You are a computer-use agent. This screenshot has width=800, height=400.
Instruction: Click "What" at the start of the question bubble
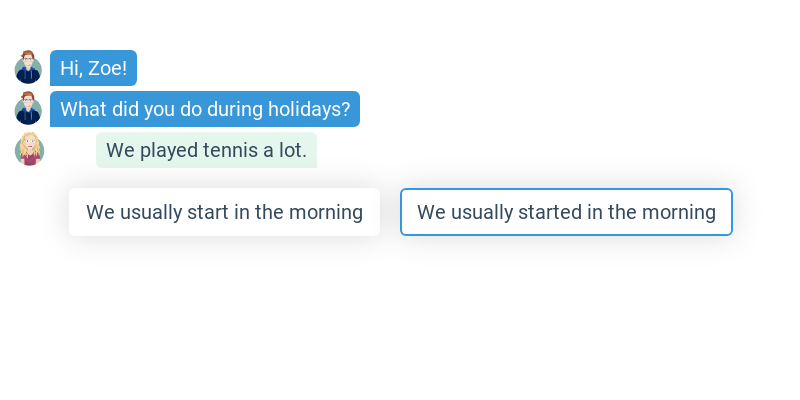coord(81,109)
